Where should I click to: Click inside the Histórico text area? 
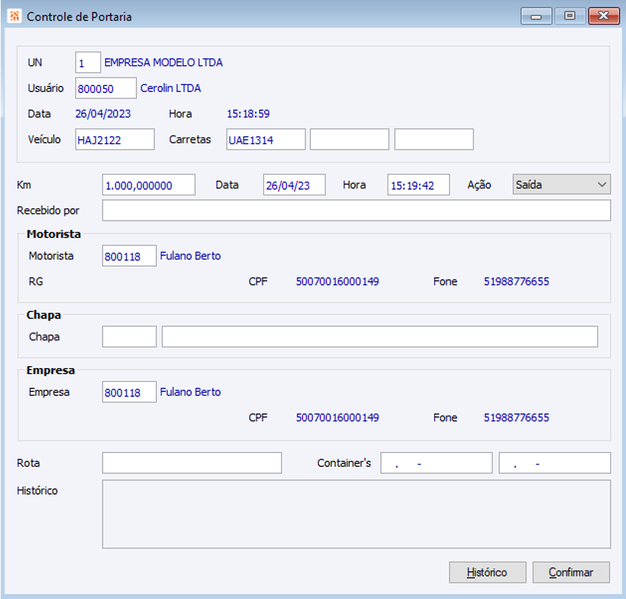(x=356, y=514)
